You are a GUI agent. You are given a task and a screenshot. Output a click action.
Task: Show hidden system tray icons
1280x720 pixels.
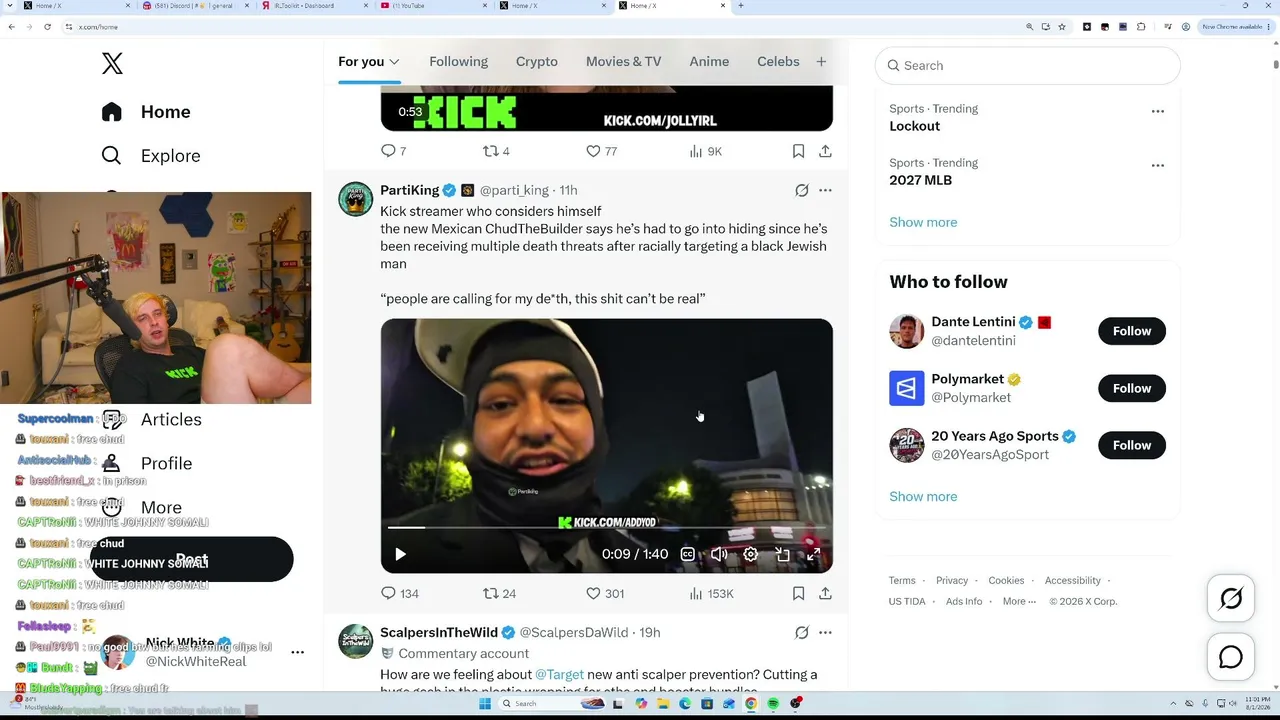click(x=1175, y=704)
